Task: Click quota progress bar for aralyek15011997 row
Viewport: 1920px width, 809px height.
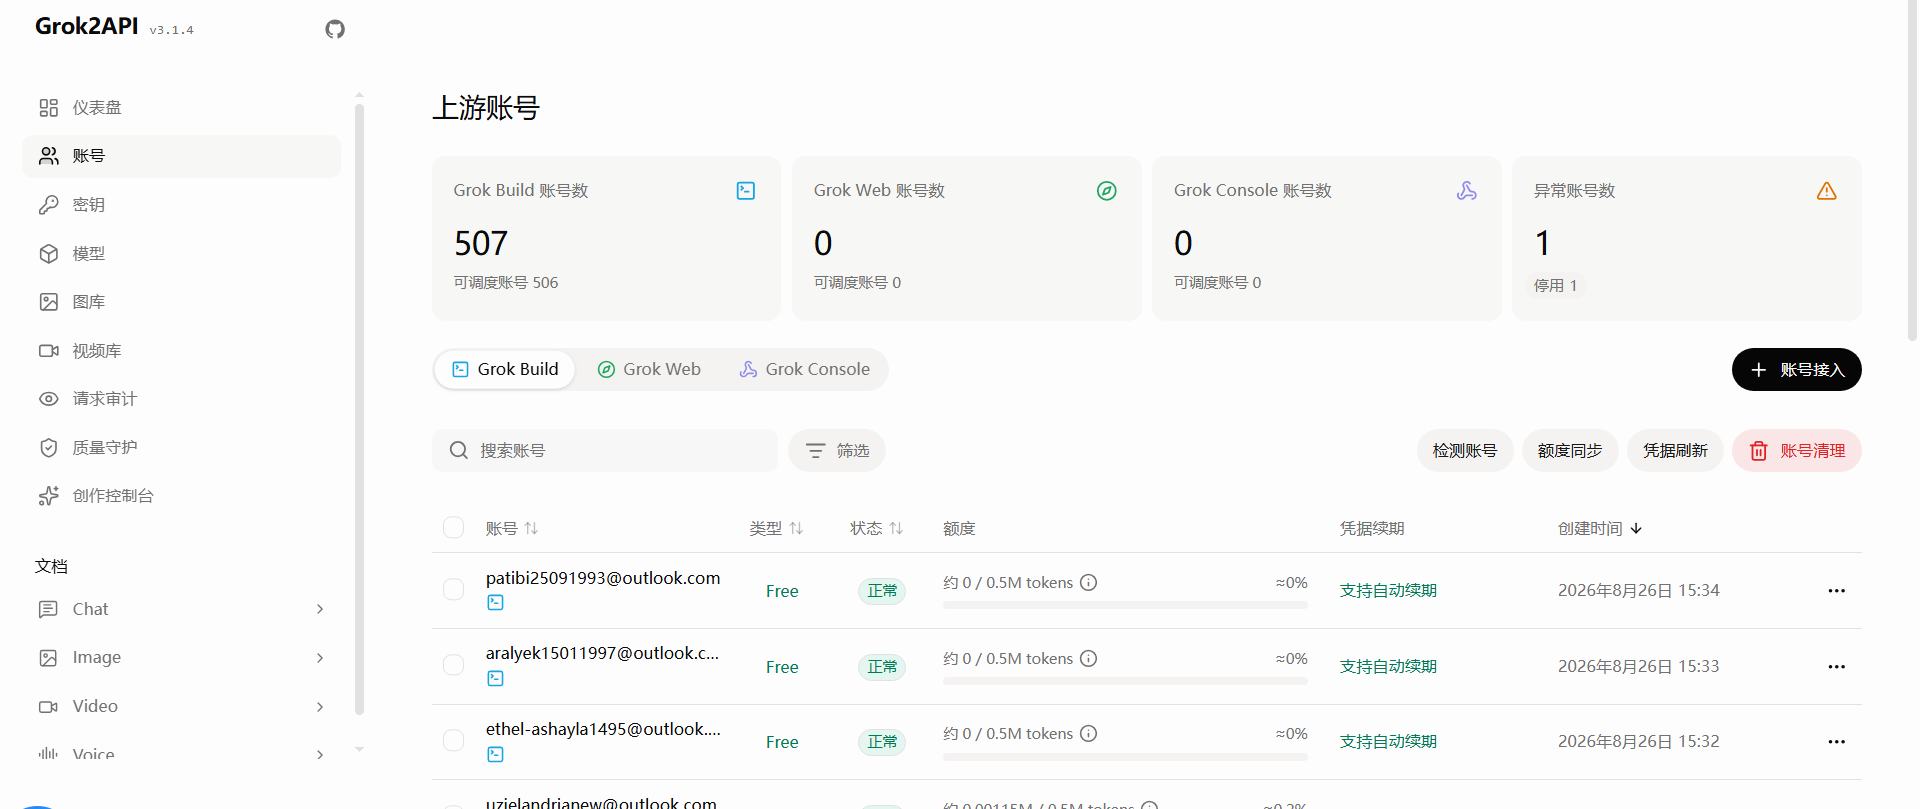Action: [x=1125, y=681]
